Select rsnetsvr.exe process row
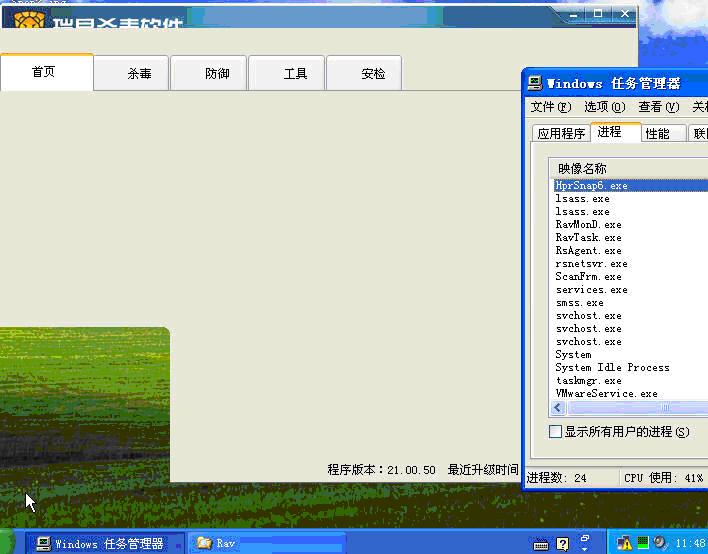 [631, 264]
